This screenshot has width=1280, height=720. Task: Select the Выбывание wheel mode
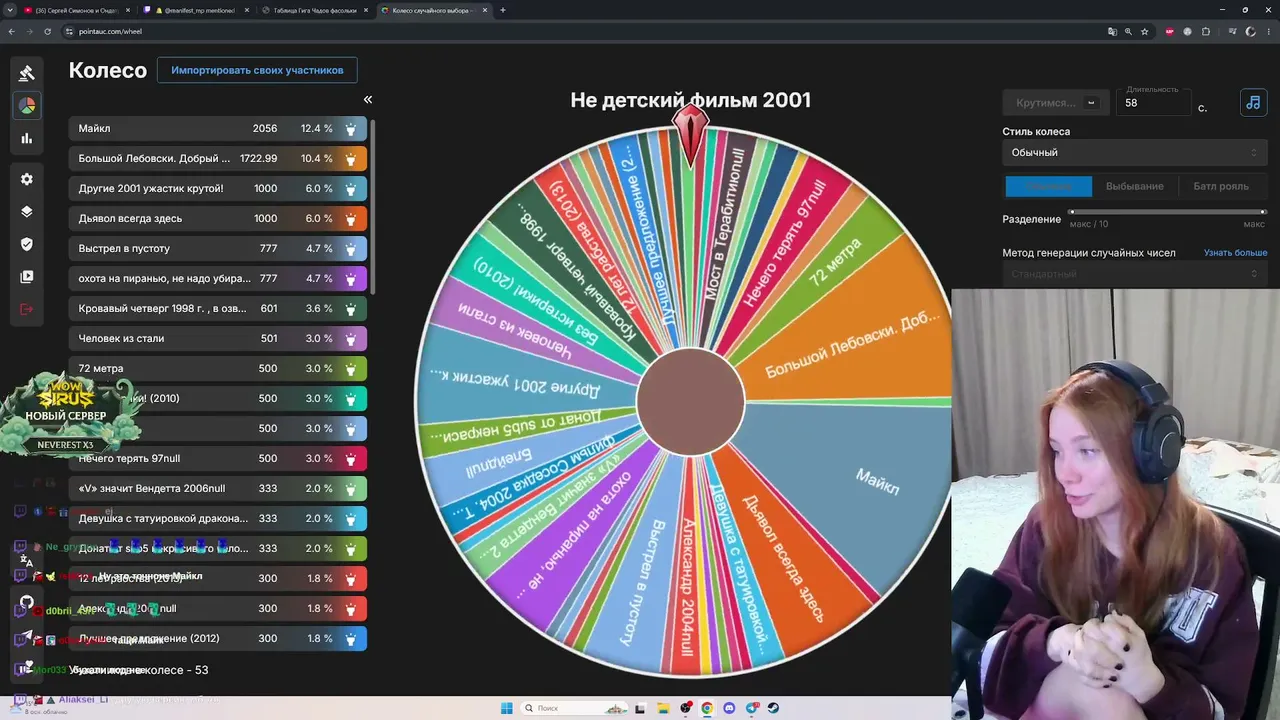click(x=1134, y=186)
